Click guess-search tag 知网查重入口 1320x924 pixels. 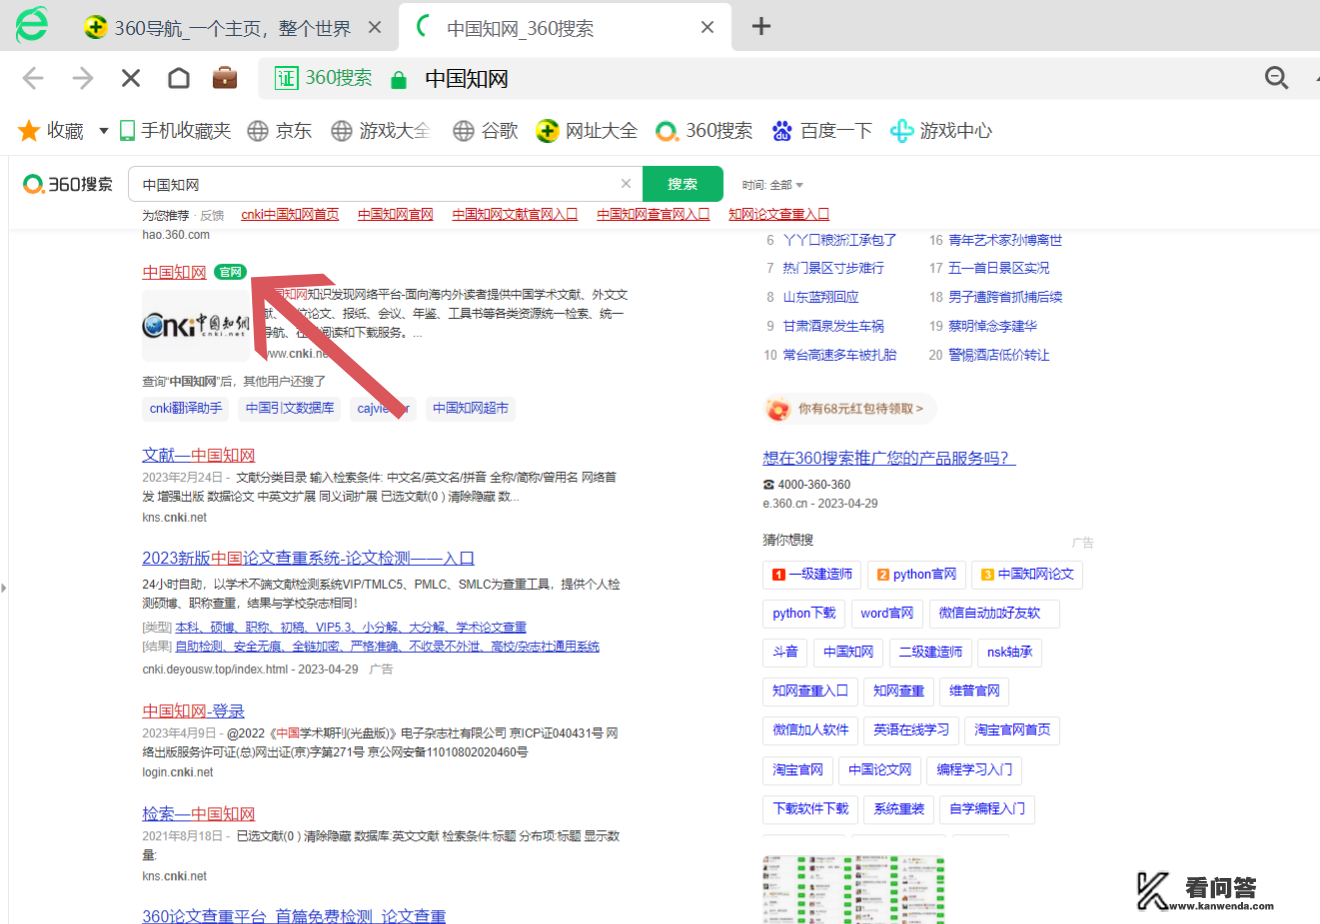coord(810,691)
